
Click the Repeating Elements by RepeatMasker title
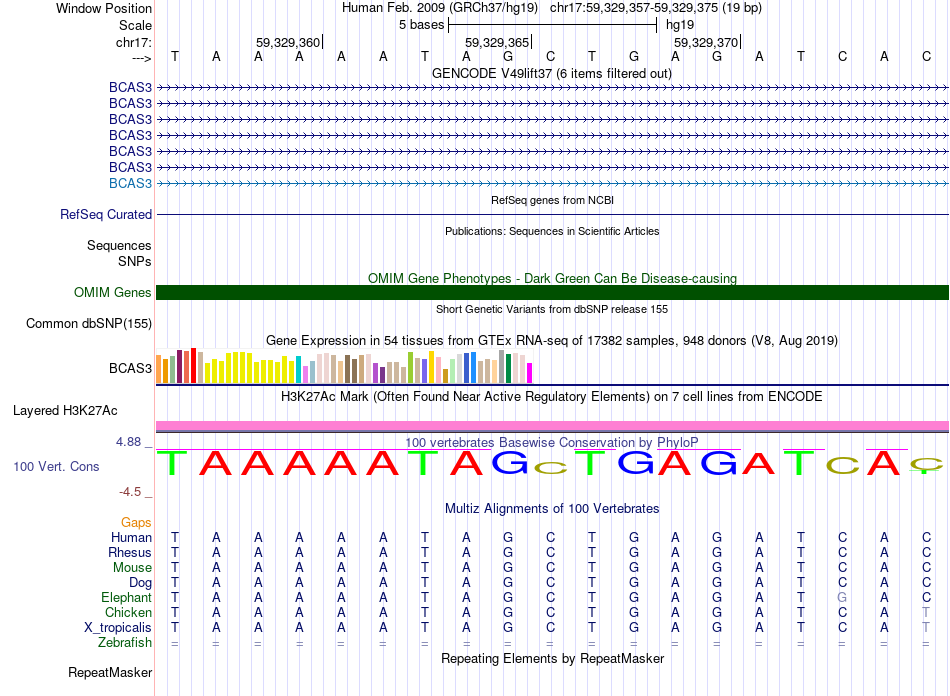pyautogui.click(x=553, y=658)
